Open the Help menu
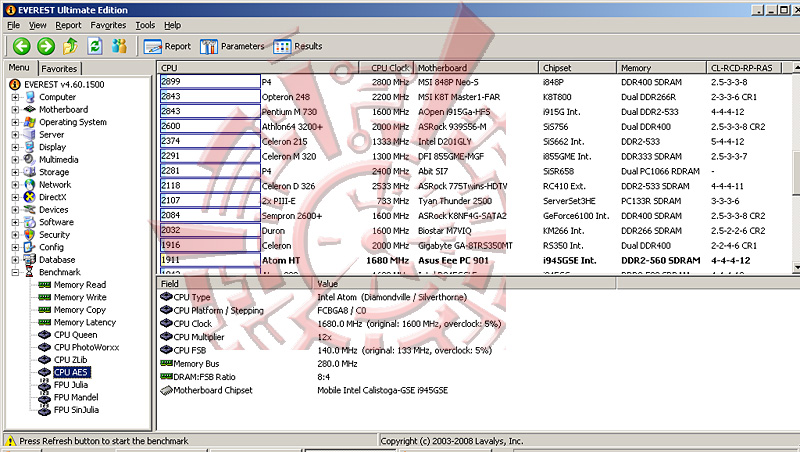Image resolution: width=800 pixels, height=452 pixels. 172,25
